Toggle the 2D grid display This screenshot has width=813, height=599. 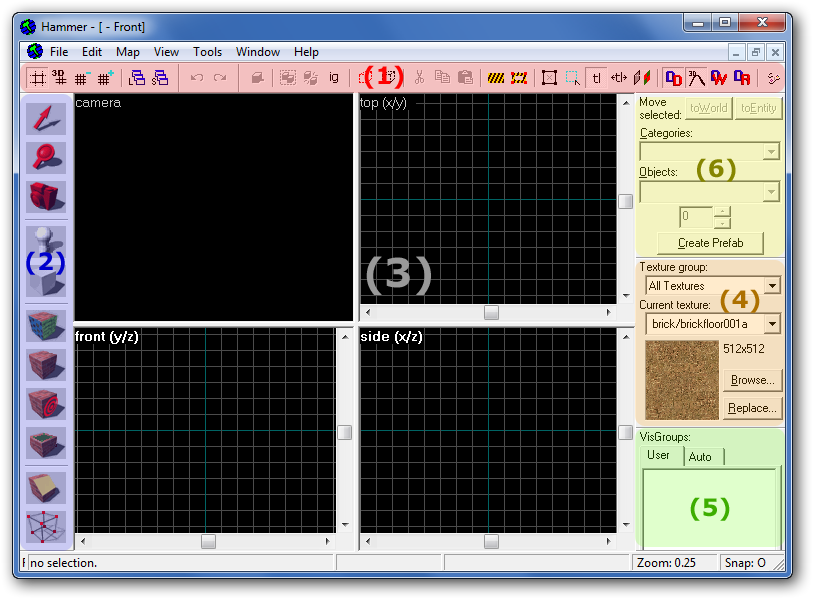[37, 78]
